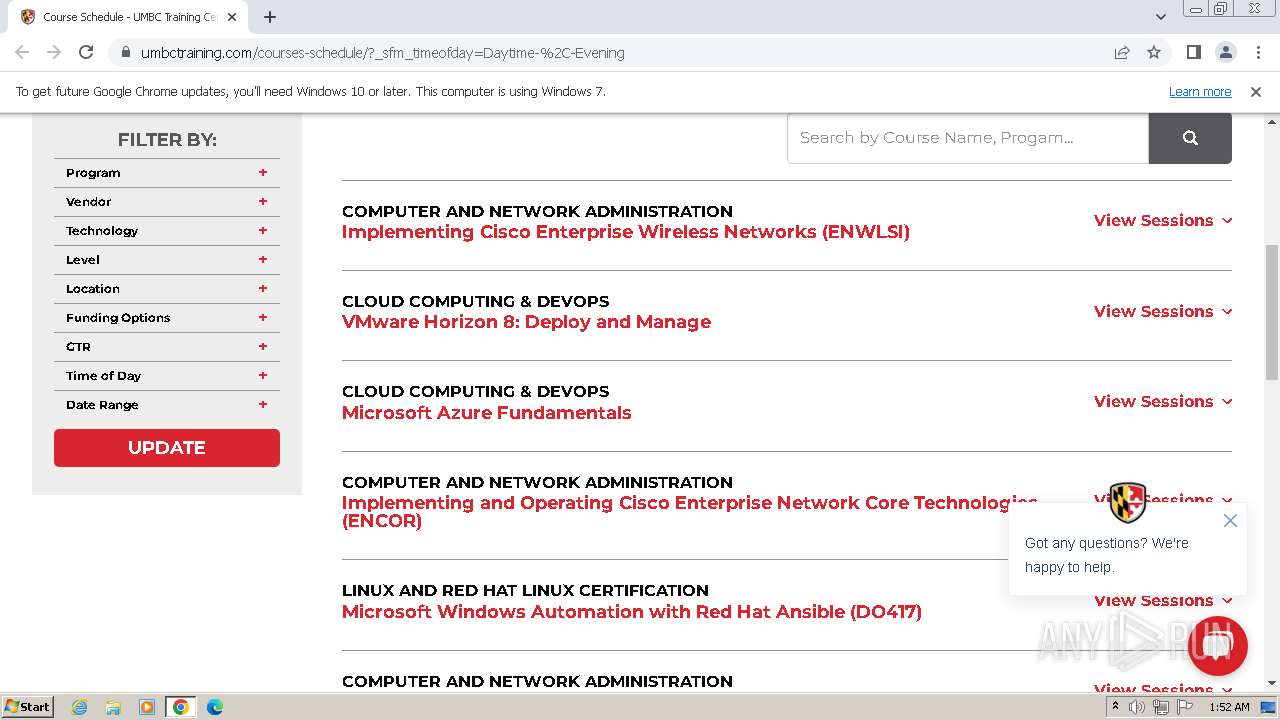Open VMware Horizon 8: Deploy and Manage course
The width and height of the screenshot is (1280, 720).
point(526,322)
